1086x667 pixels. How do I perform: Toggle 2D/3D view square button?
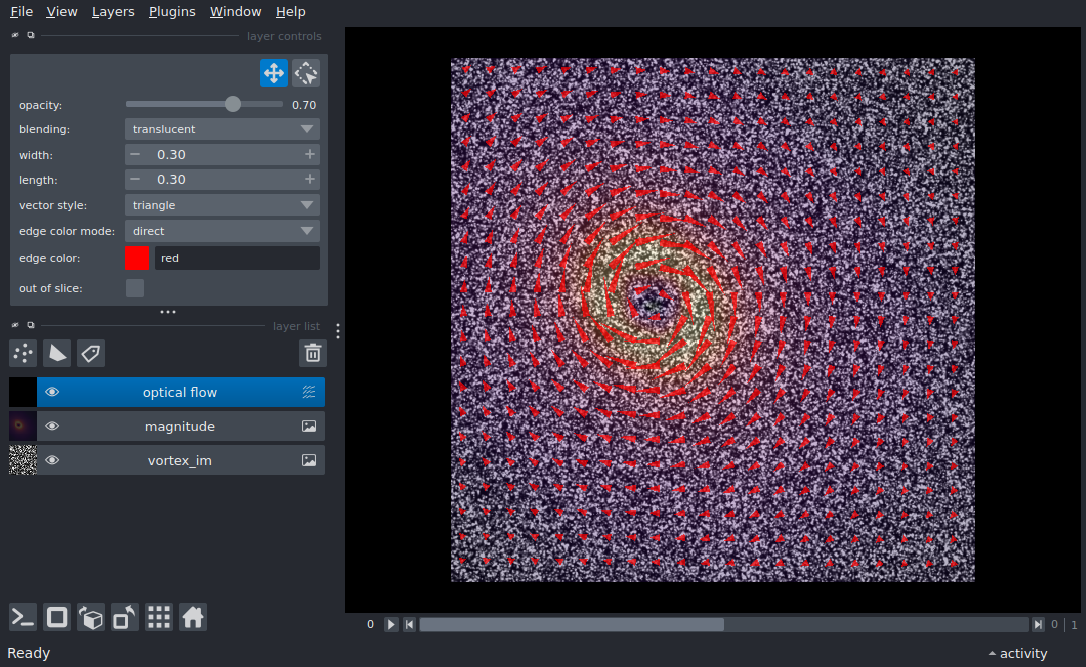point(57,617)
